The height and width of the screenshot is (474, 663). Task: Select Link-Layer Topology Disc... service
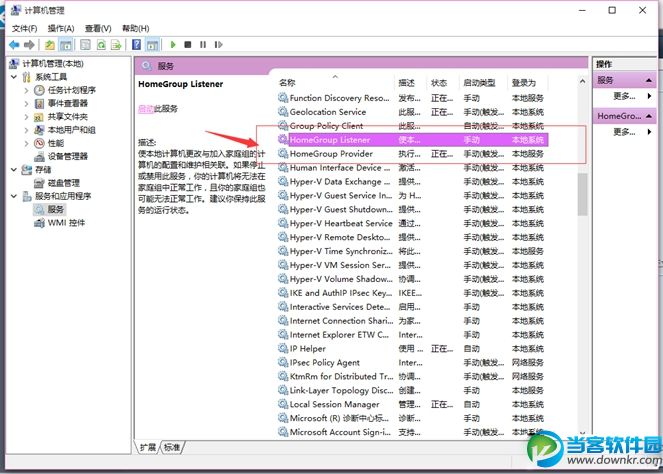click(x=412, y=390)
